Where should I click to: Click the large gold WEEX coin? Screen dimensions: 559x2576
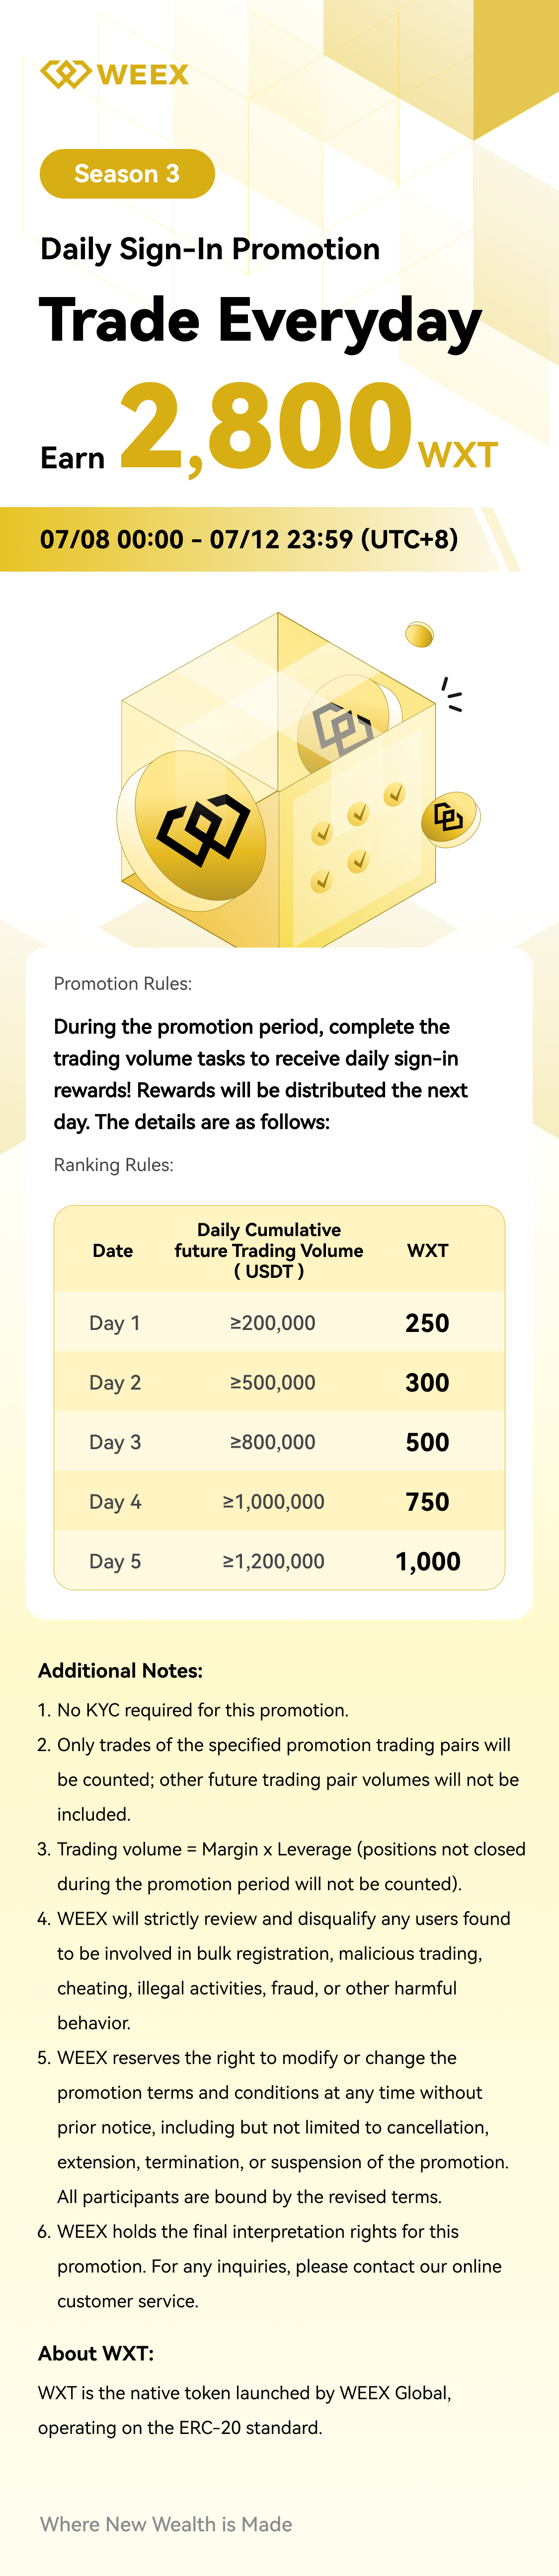point(200,827)
